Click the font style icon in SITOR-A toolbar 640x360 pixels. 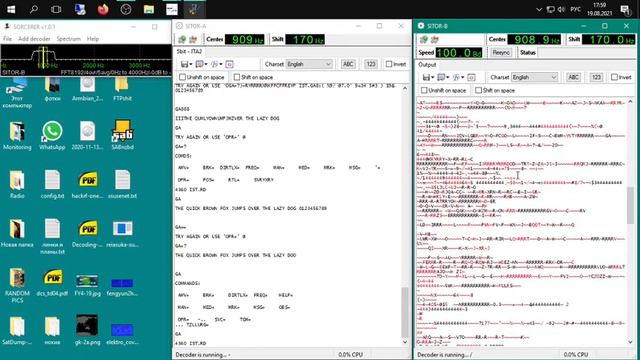[214, 64]
